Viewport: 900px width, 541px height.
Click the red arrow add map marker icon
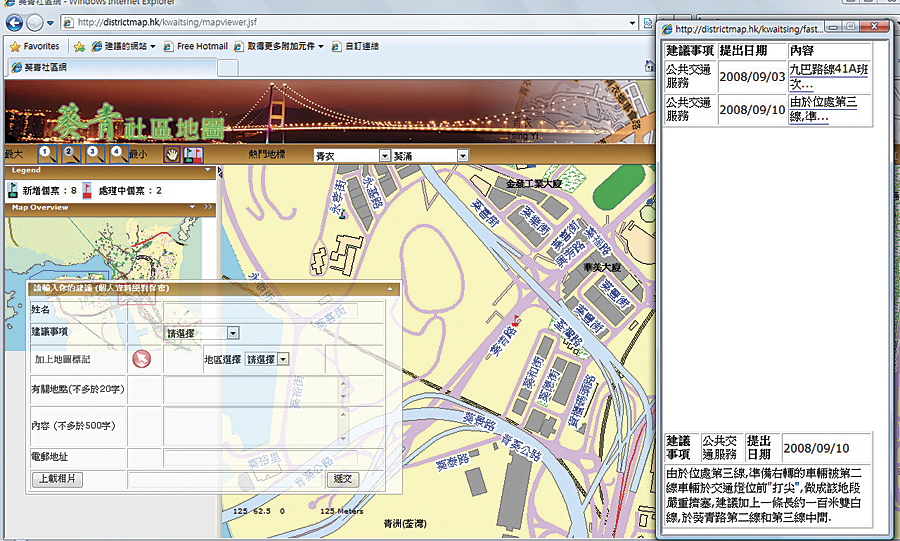[x=142, y=359]
